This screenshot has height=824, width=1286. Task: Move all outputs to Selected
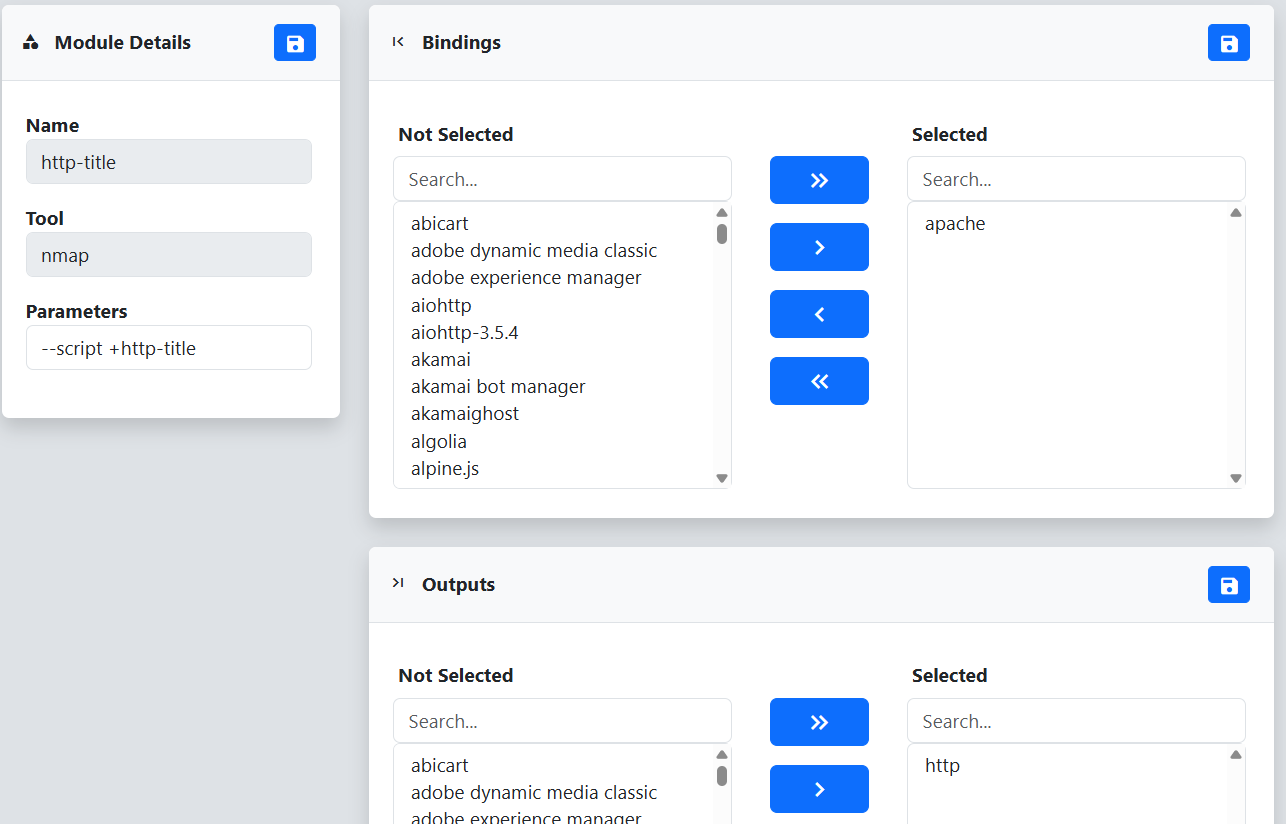(x=819, y=722)
